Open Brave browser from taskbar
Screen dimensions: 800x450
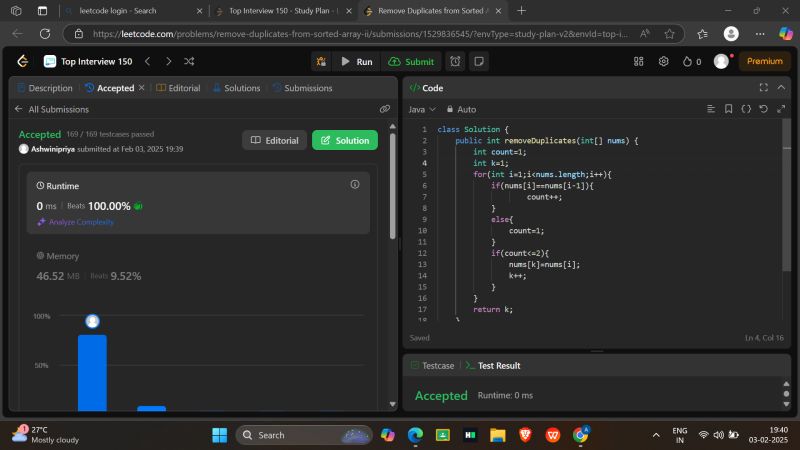point(525,435)
